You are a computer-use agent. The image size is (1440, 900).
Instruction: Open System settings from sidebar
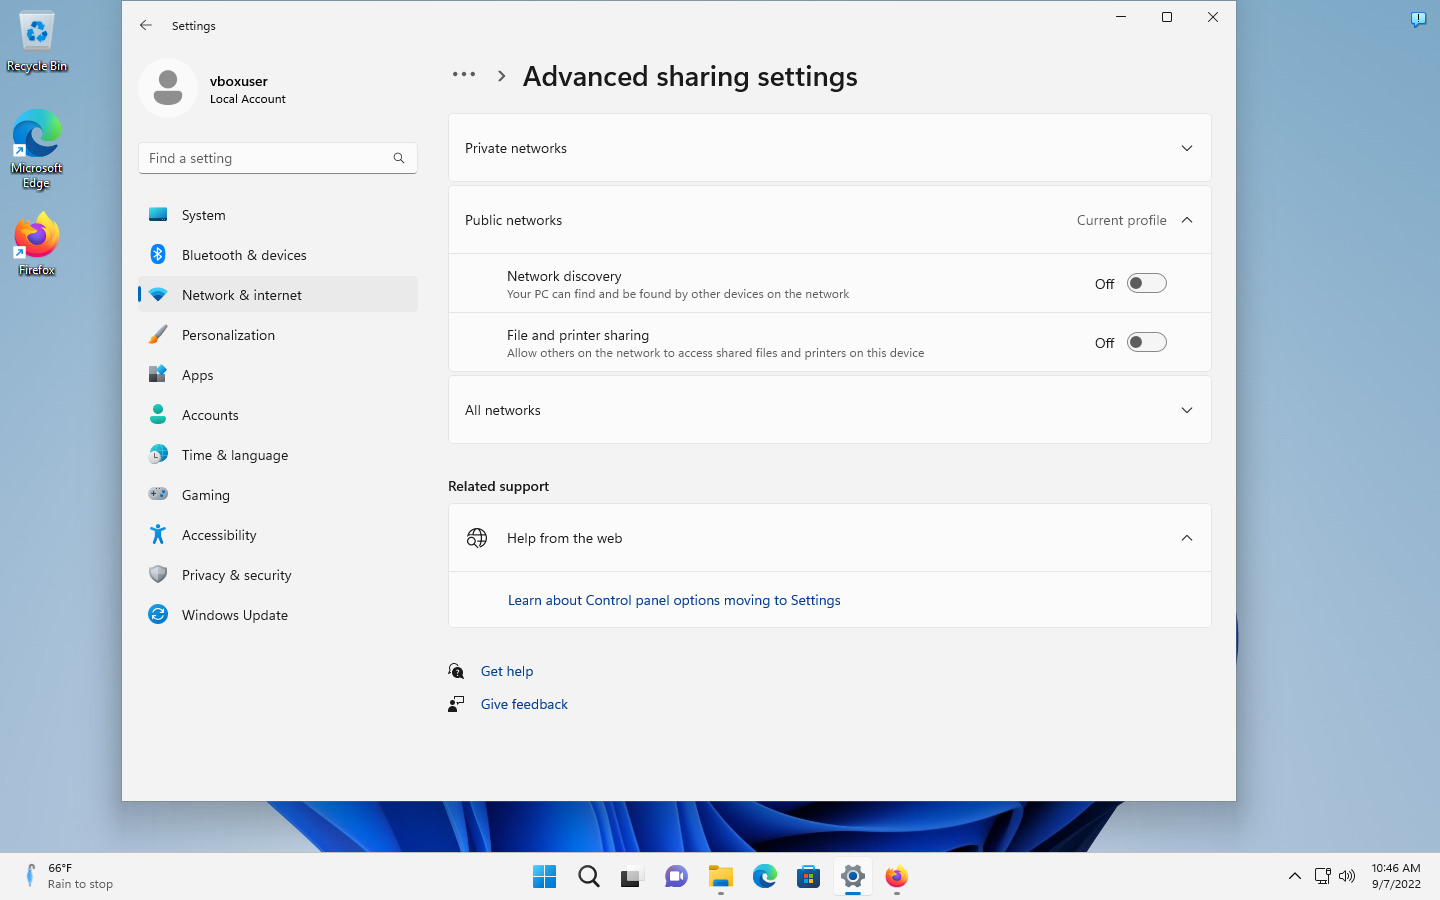click(x=203, y=214)
